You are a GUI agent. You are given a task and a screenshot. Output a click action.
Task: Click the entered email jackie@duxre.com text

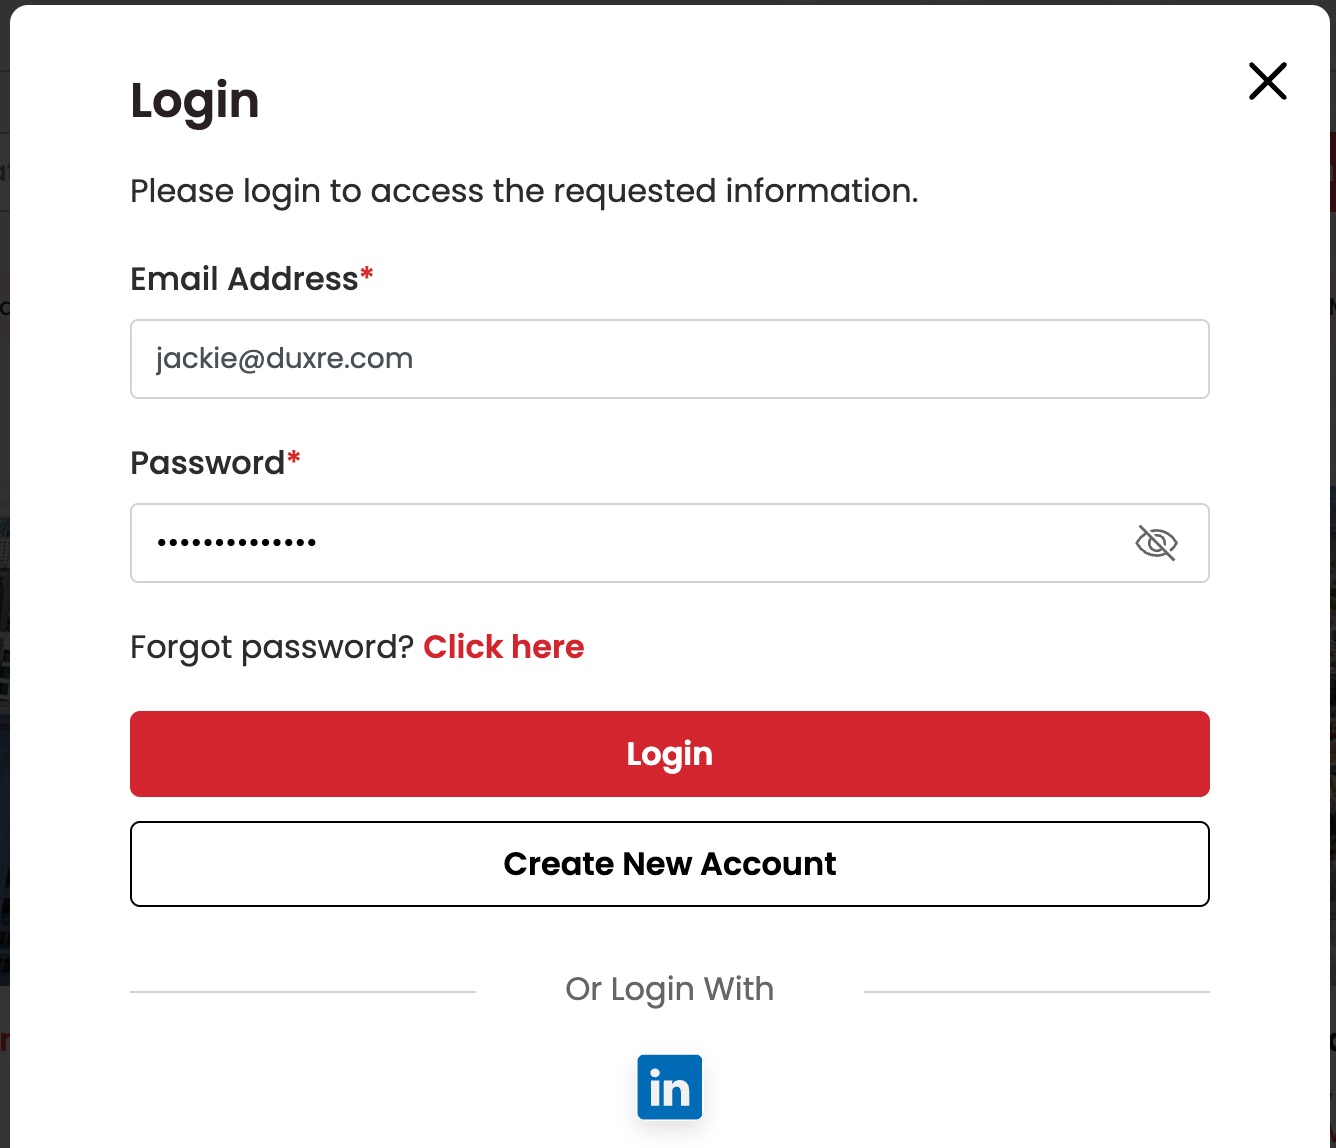[284, 359]
